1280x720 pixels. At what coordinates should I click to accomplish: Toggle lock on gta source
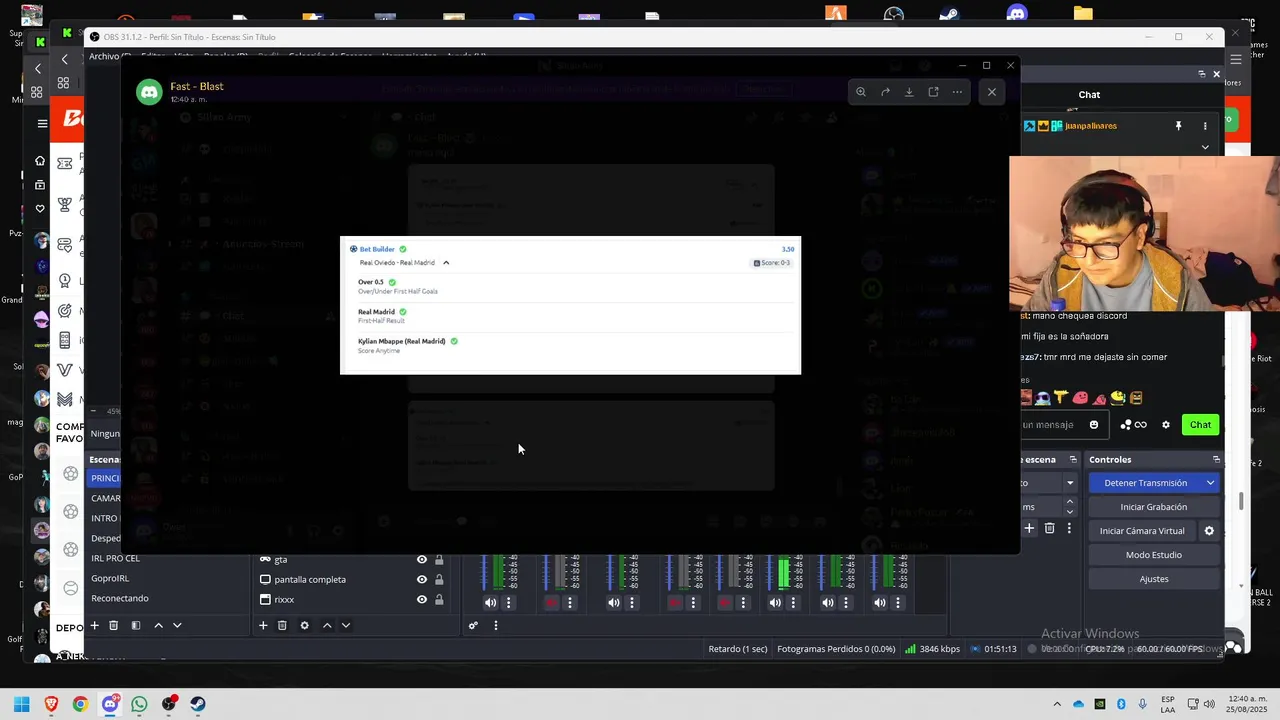point(439,560)
